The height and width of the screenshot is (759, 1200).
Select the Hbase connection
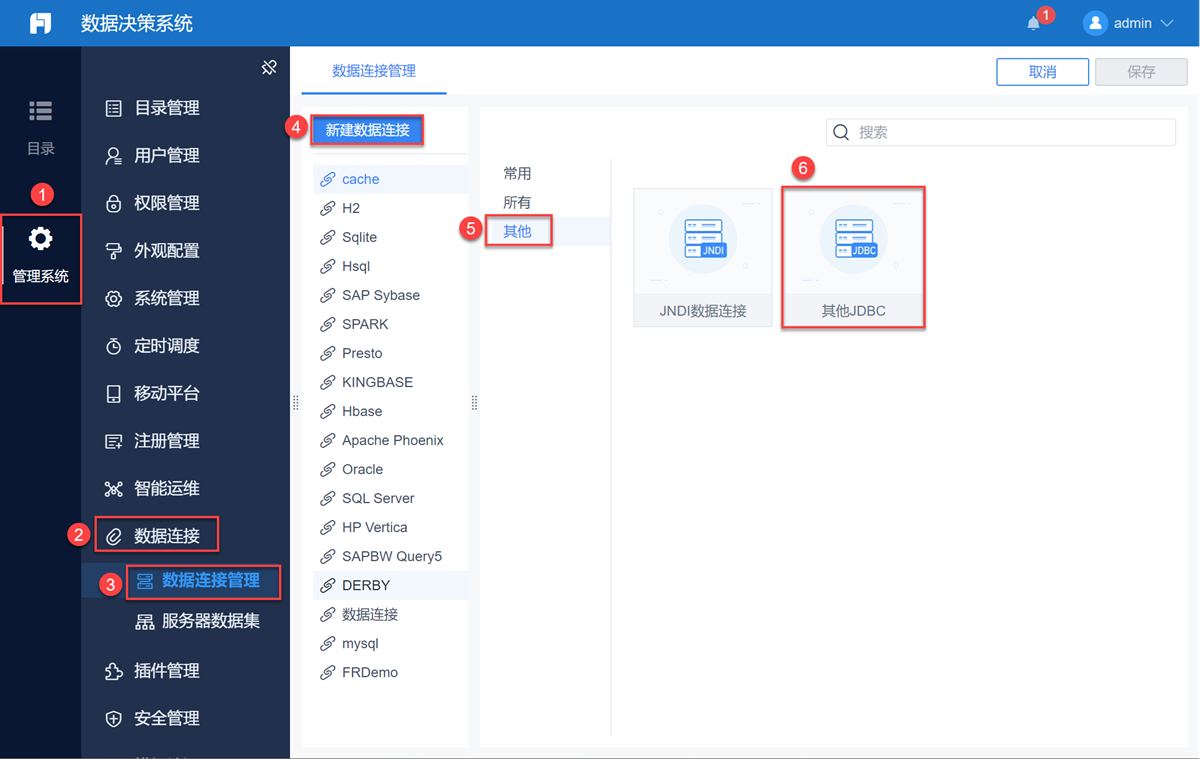tap(390, 412)
